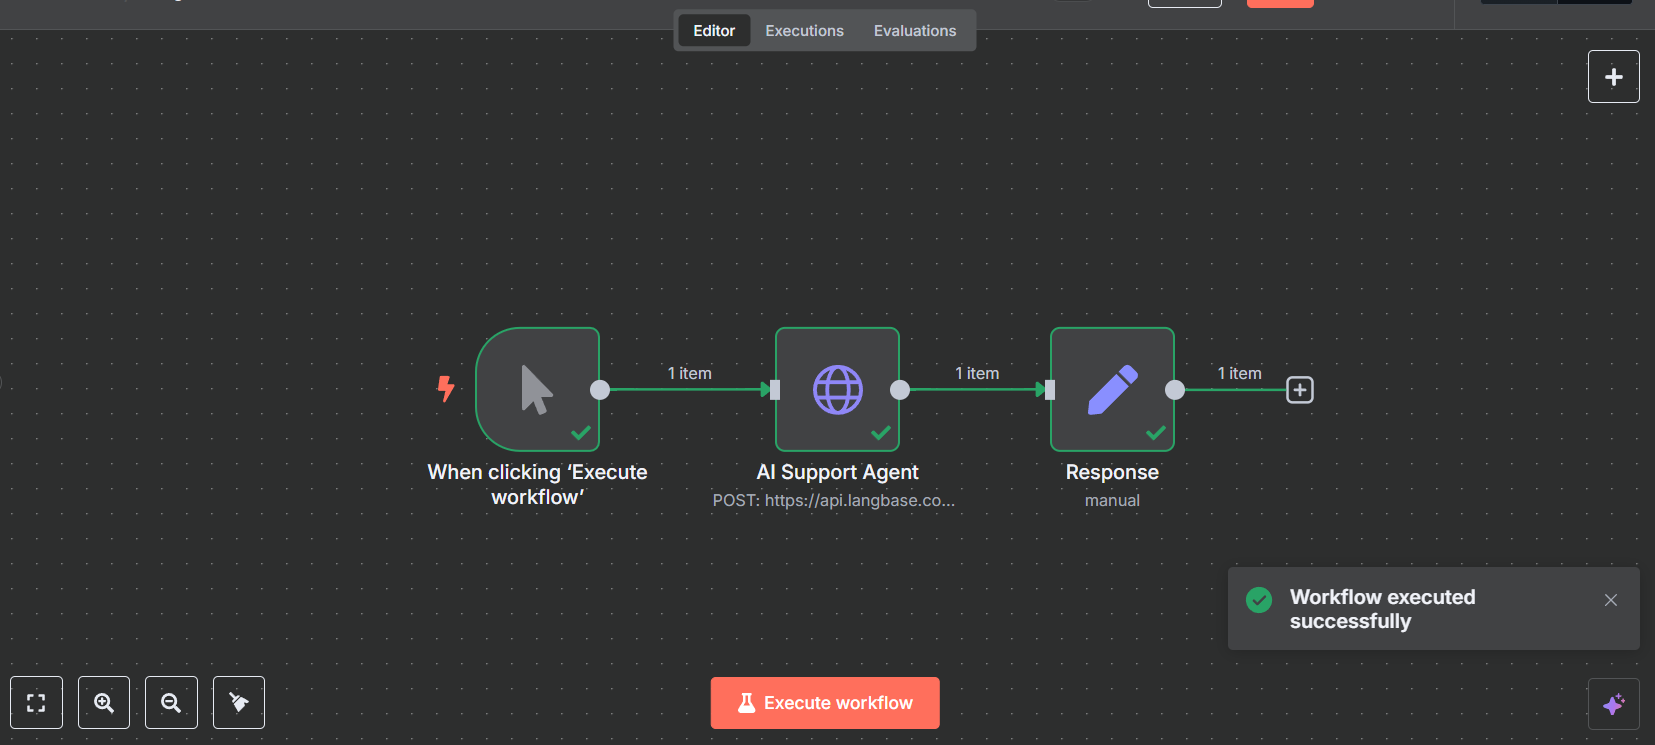Click the 'AI Support Agent' node label
1655x745 pixels.
pos(837,472)
